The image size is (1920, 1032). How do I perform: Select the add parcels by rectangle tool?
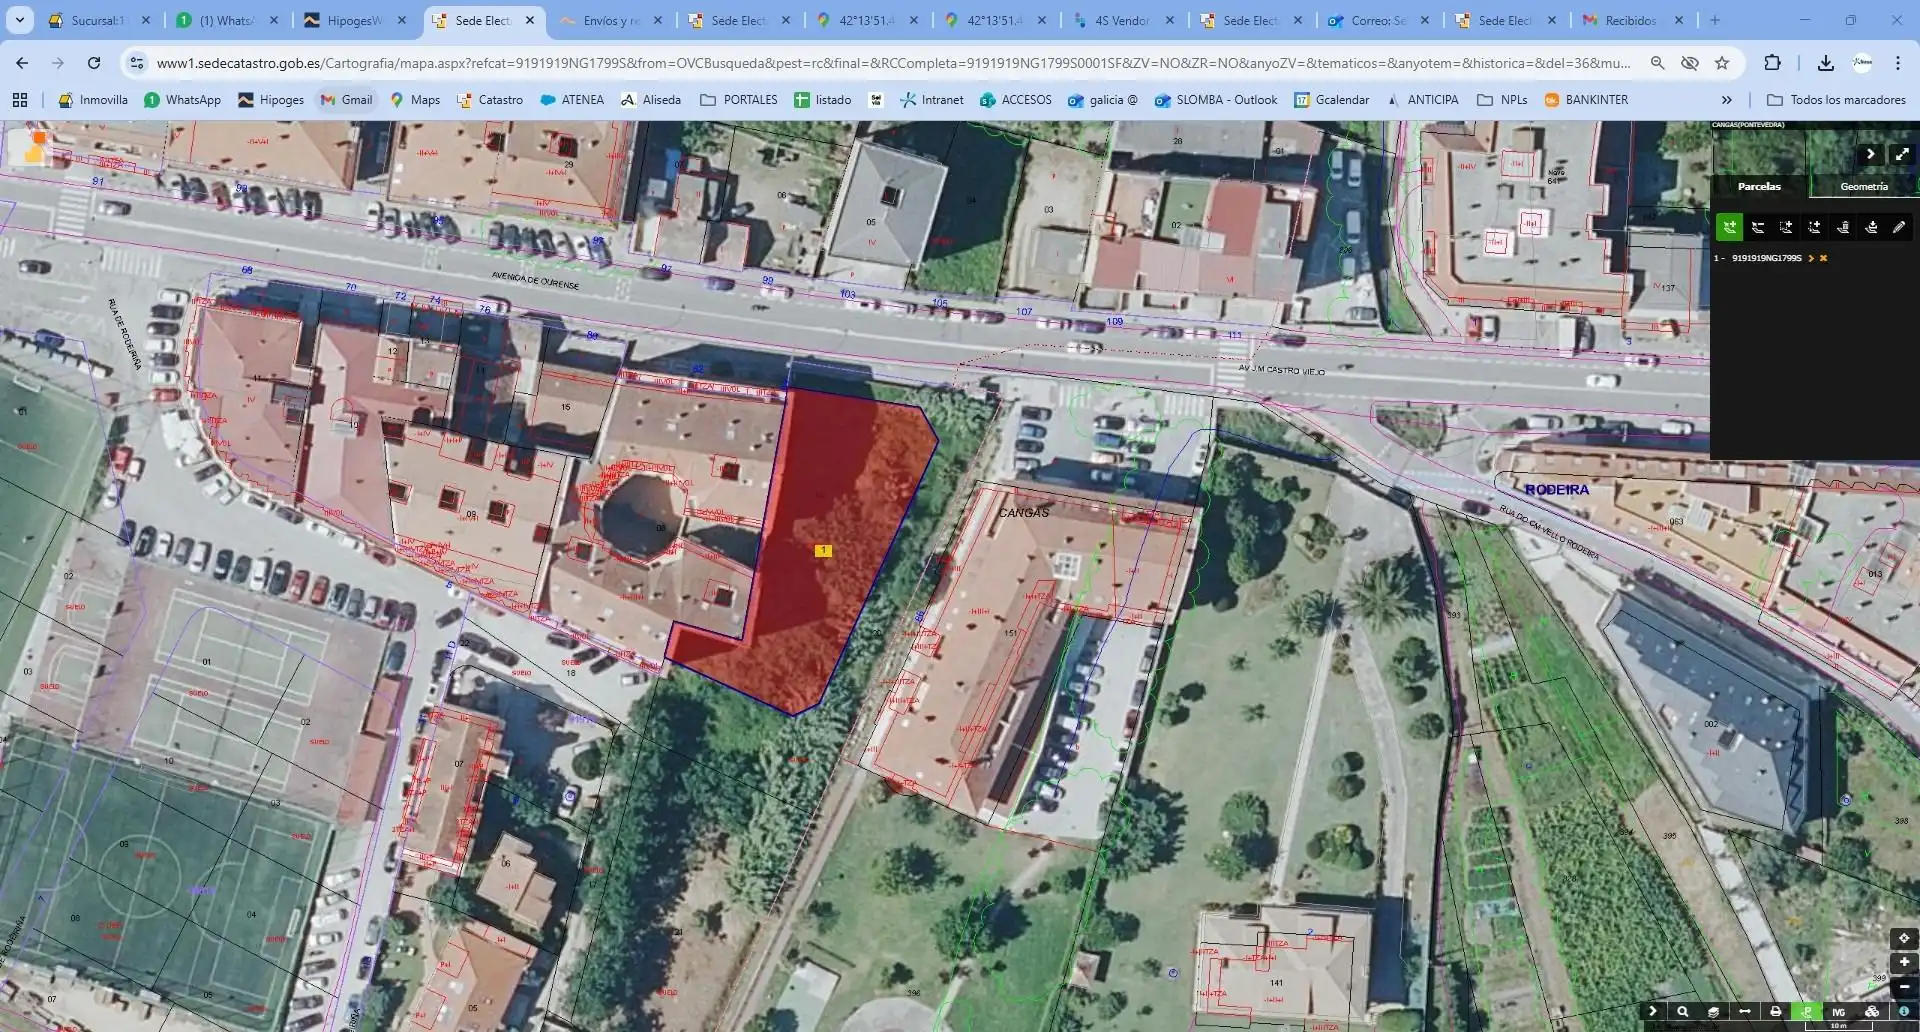pyautogui.click(x=1786, y=227)
